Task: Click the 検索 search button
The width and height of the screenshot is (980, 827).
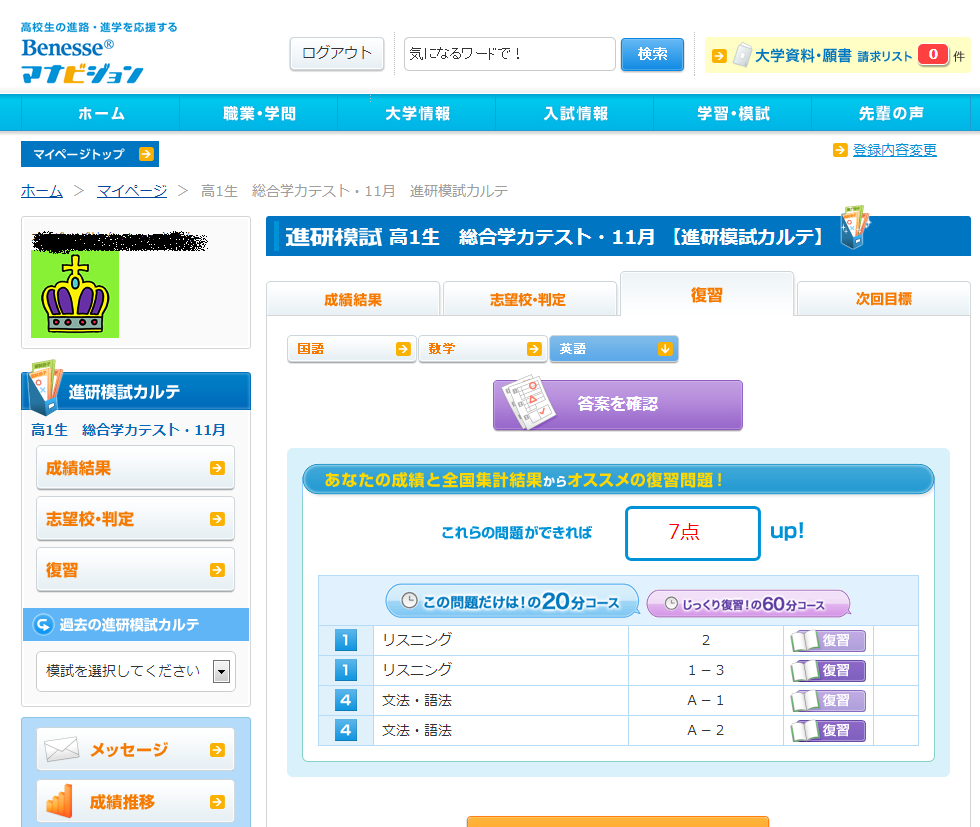Action: (x=652, y=54)
